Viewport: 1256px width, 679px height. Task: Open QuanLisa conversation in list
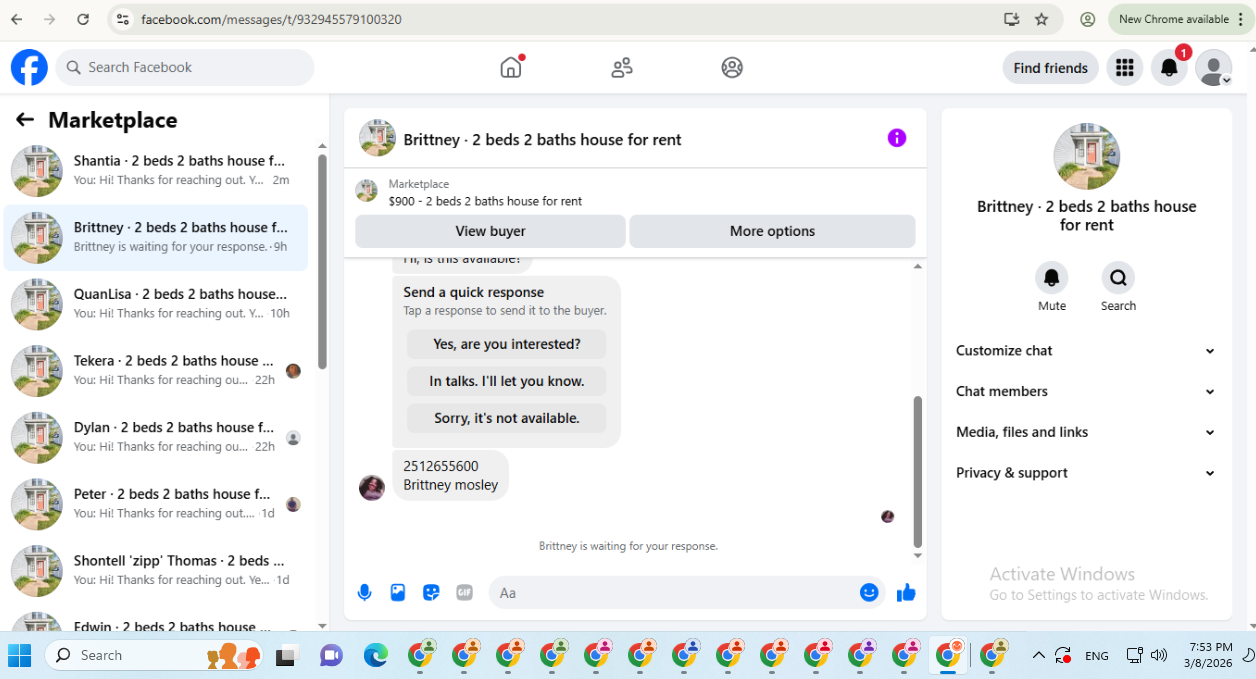156,304
